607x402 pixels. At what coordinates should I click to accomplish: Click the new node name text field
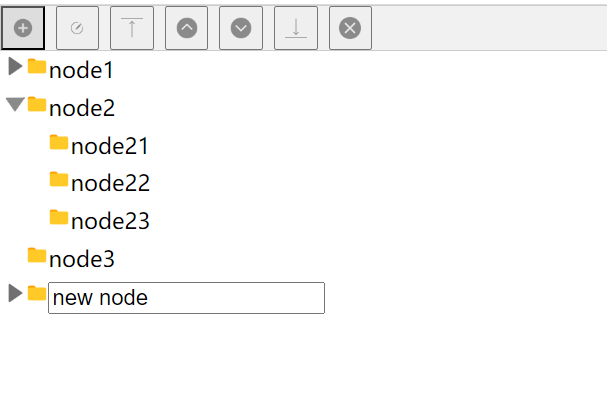tap(186, 297)
